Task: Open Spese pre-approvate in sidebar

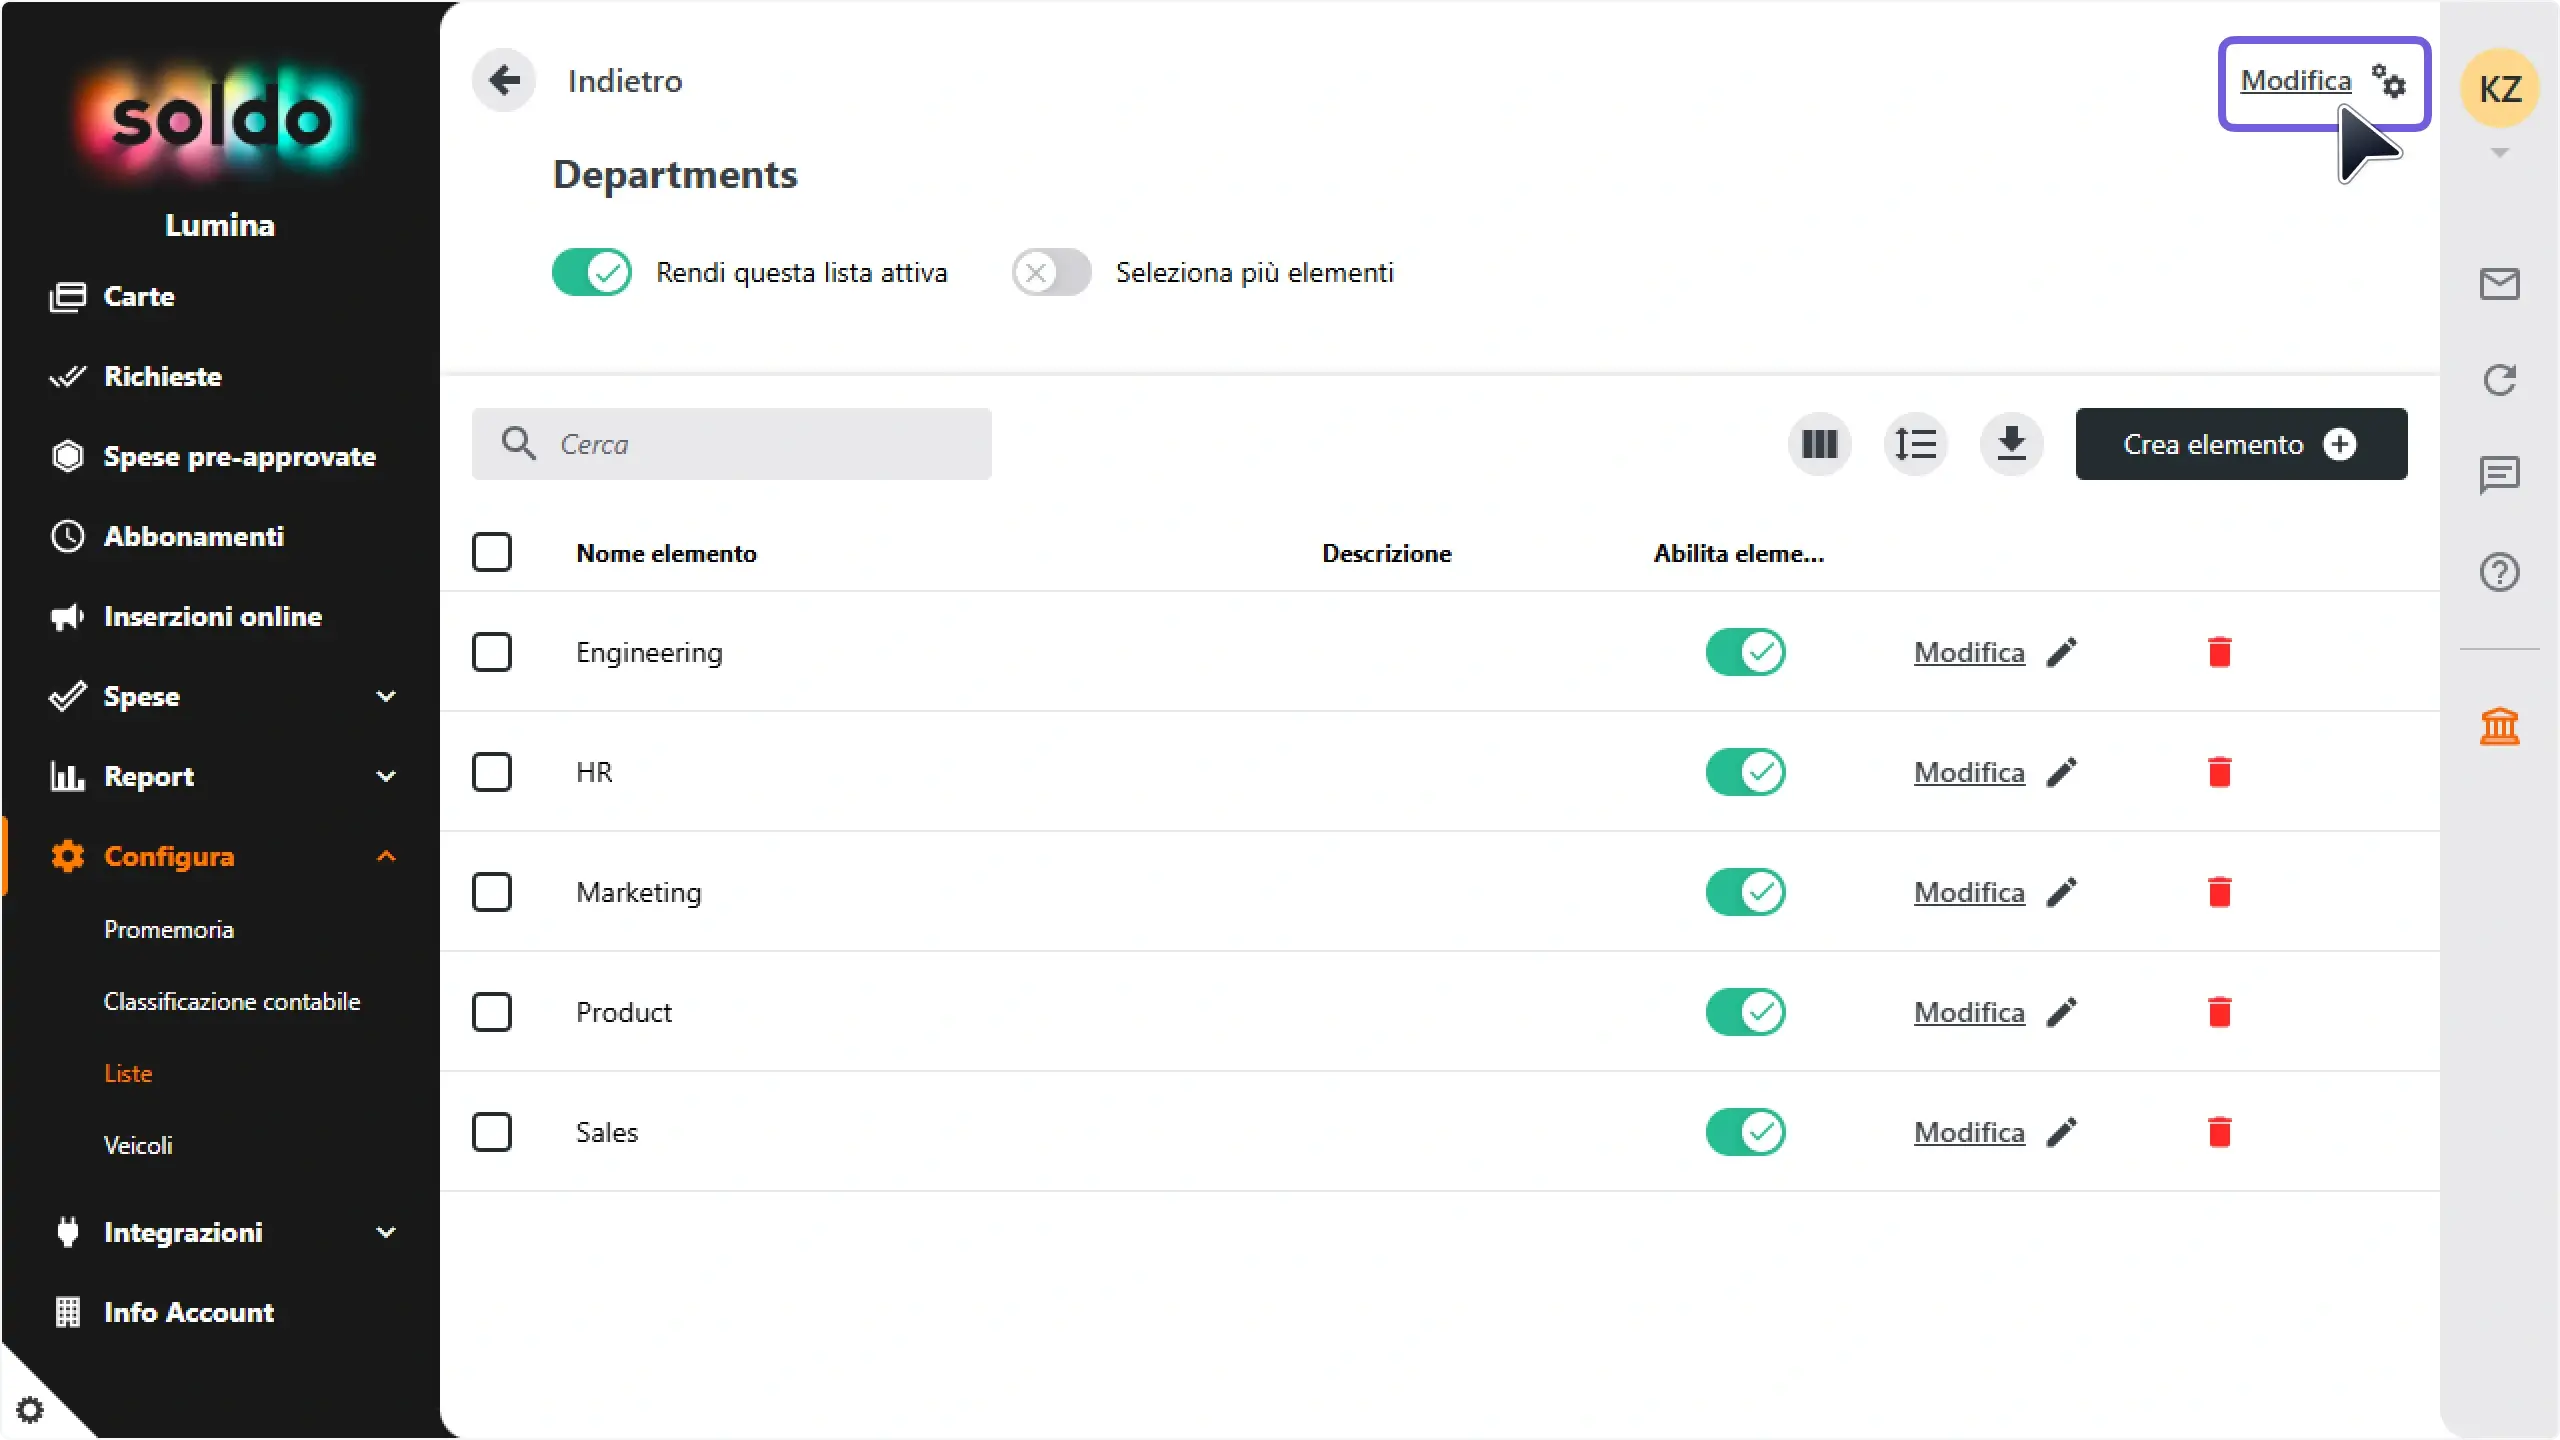Action: (x=213, y=456)
